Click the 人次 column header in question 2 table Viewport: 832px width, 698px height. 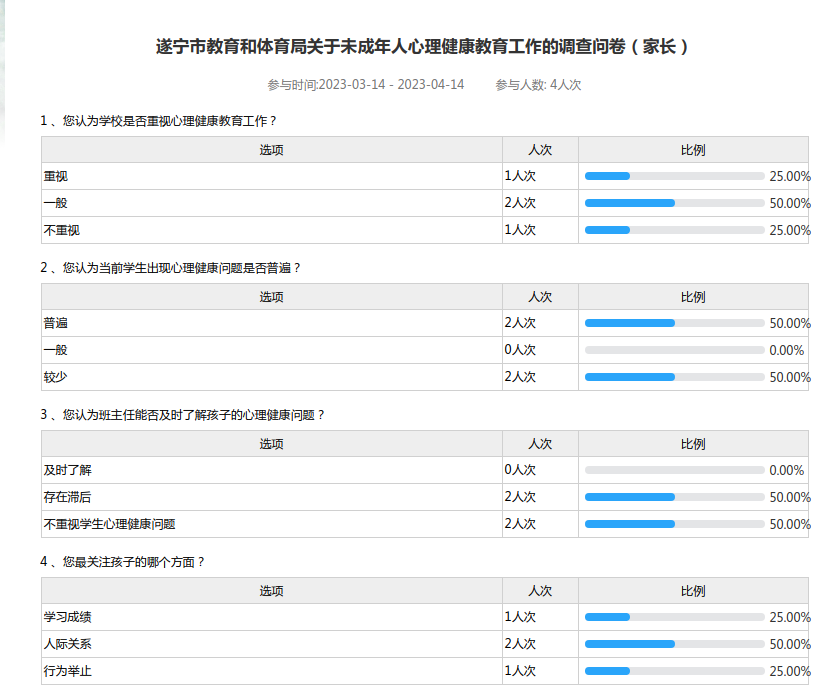click(540, 297)
